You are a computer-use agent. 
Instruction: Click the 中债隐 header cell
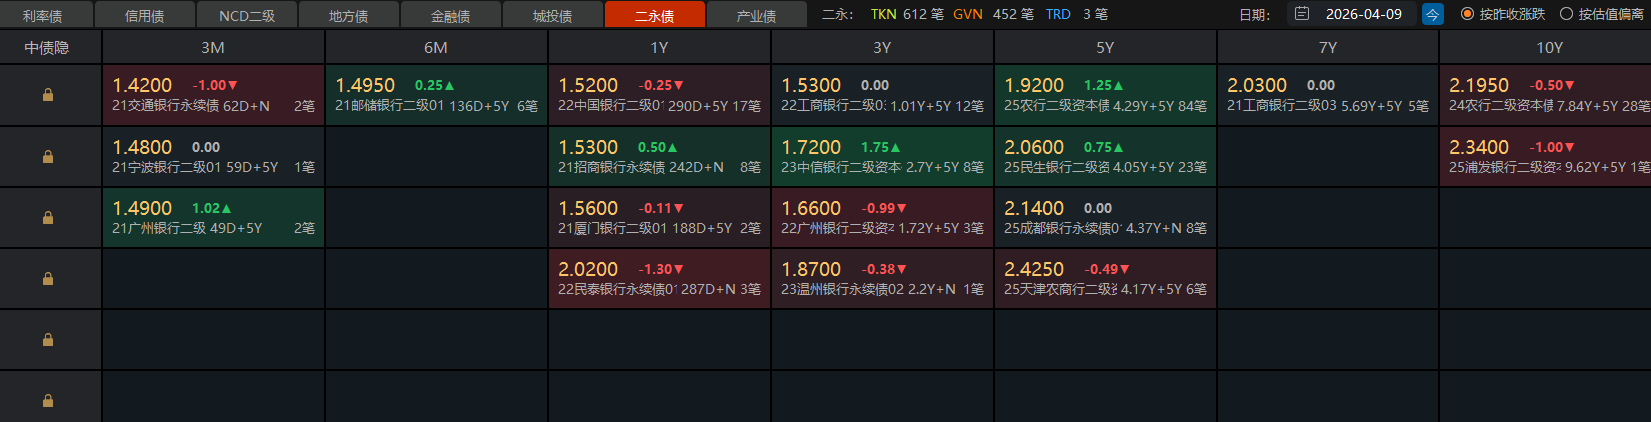[x=50, y=47]
